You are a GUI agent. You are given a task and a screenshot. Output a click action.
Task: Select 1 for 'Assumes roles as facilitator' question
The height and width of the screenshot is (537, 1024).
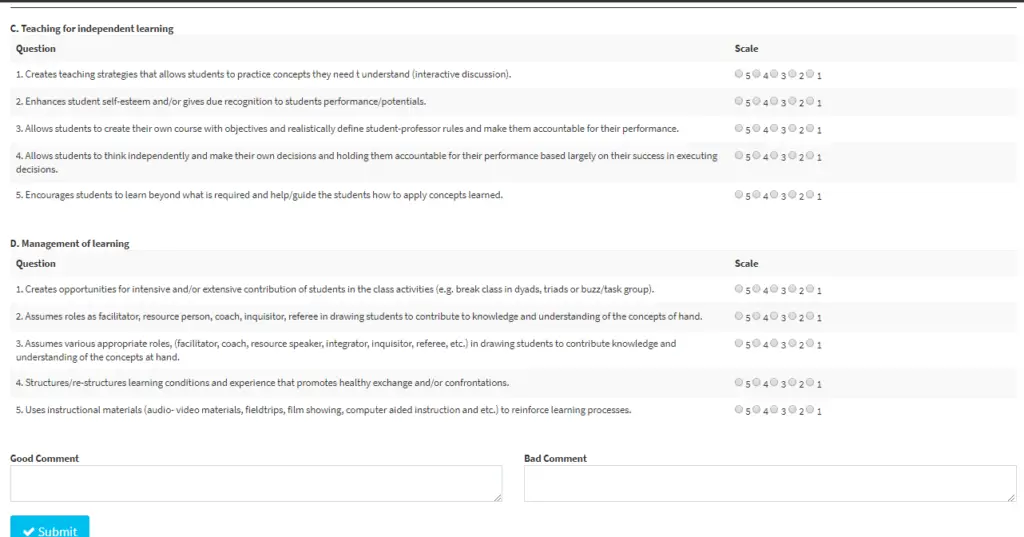point(810,316)
